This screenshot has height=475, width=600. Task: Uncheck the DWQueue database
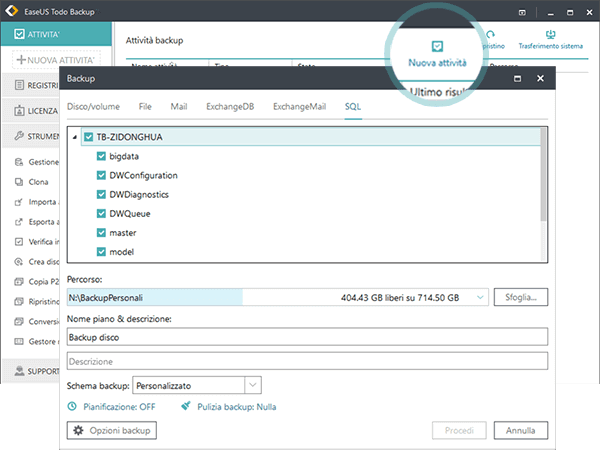[101, 214]
